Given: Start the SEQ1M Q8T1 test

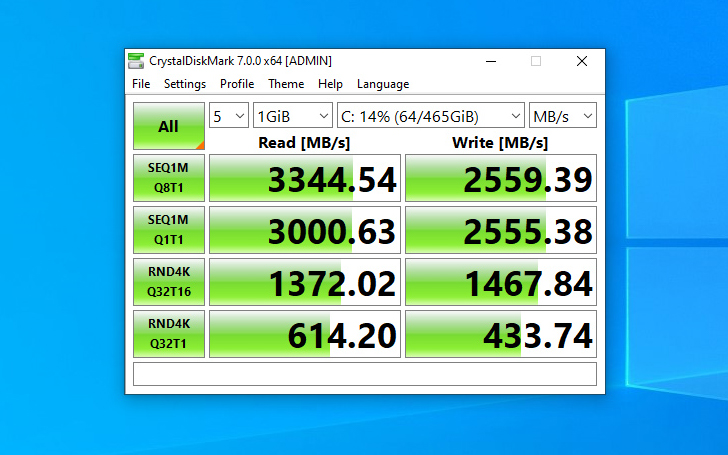Looking at the screenshot, I should 169,178.
